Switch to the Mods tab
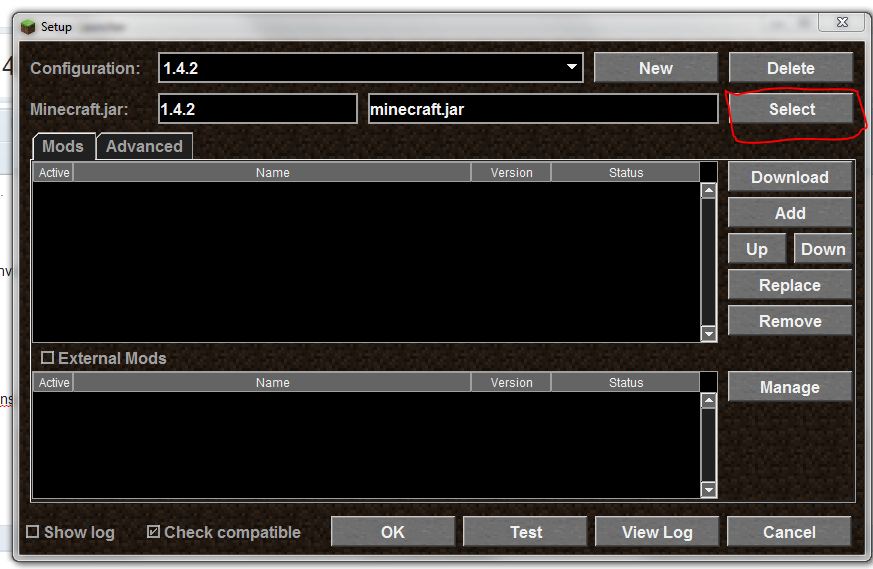 pos(63,146)
